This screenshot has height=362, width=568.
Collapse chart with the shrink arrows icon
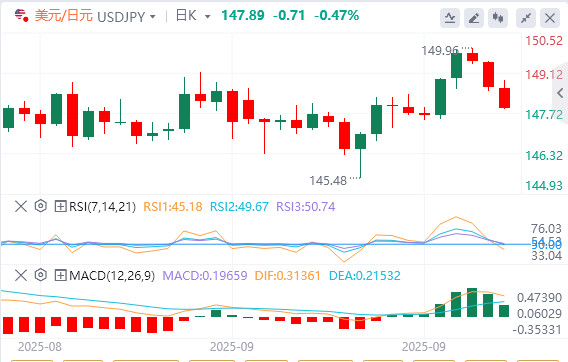click(526, 18)
